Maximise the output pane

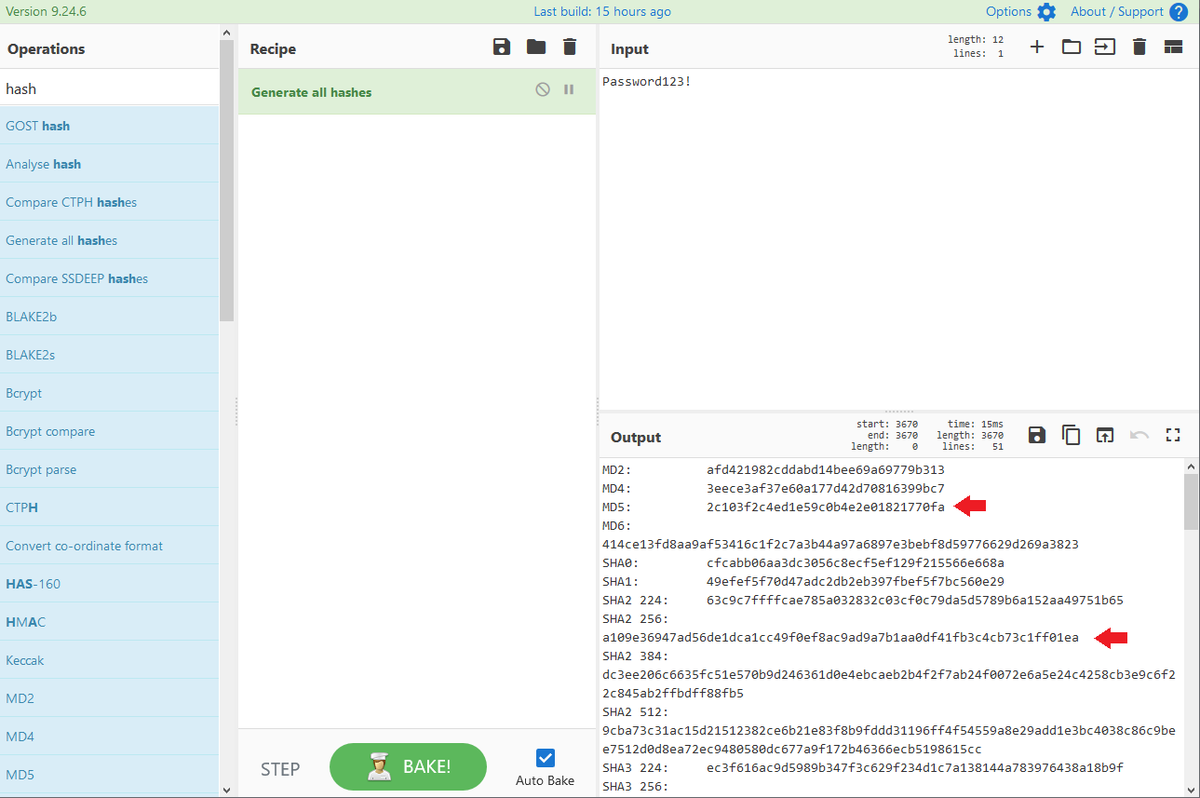(1174, 435)
